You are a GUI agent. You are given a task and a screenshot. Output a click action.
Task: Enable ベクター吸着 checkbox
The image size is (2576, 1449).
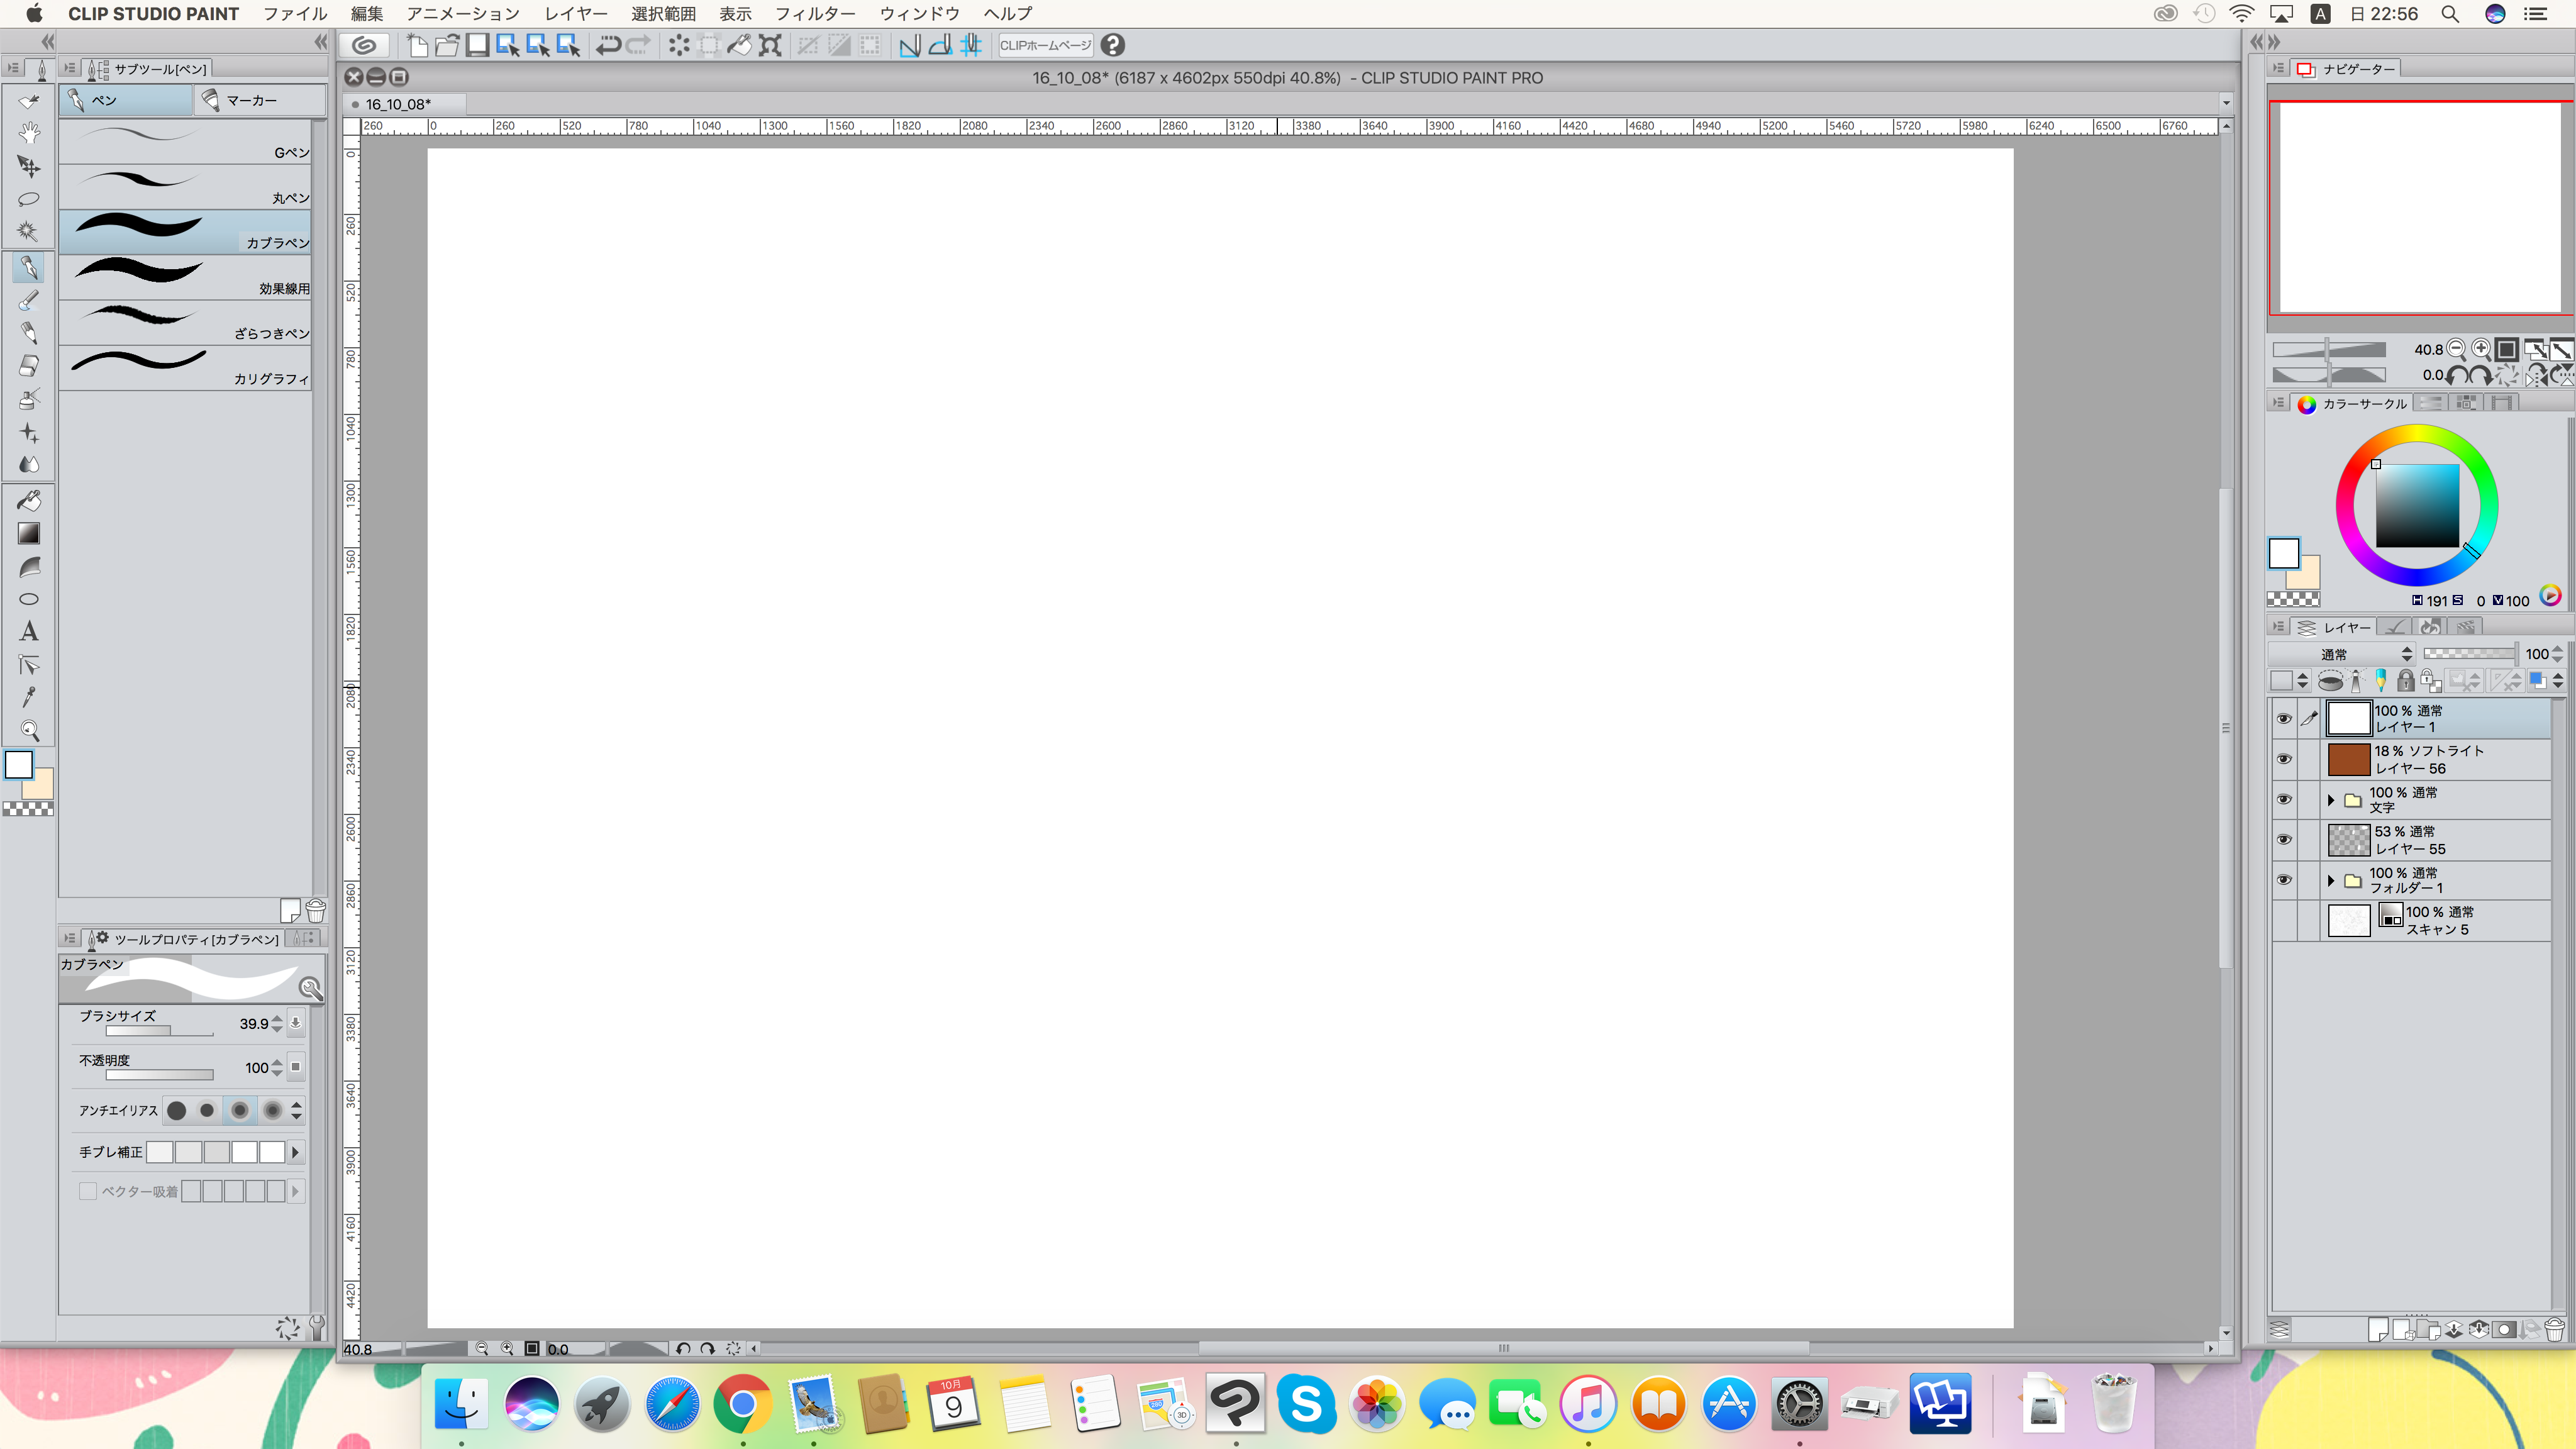[x=88, y=1191]
